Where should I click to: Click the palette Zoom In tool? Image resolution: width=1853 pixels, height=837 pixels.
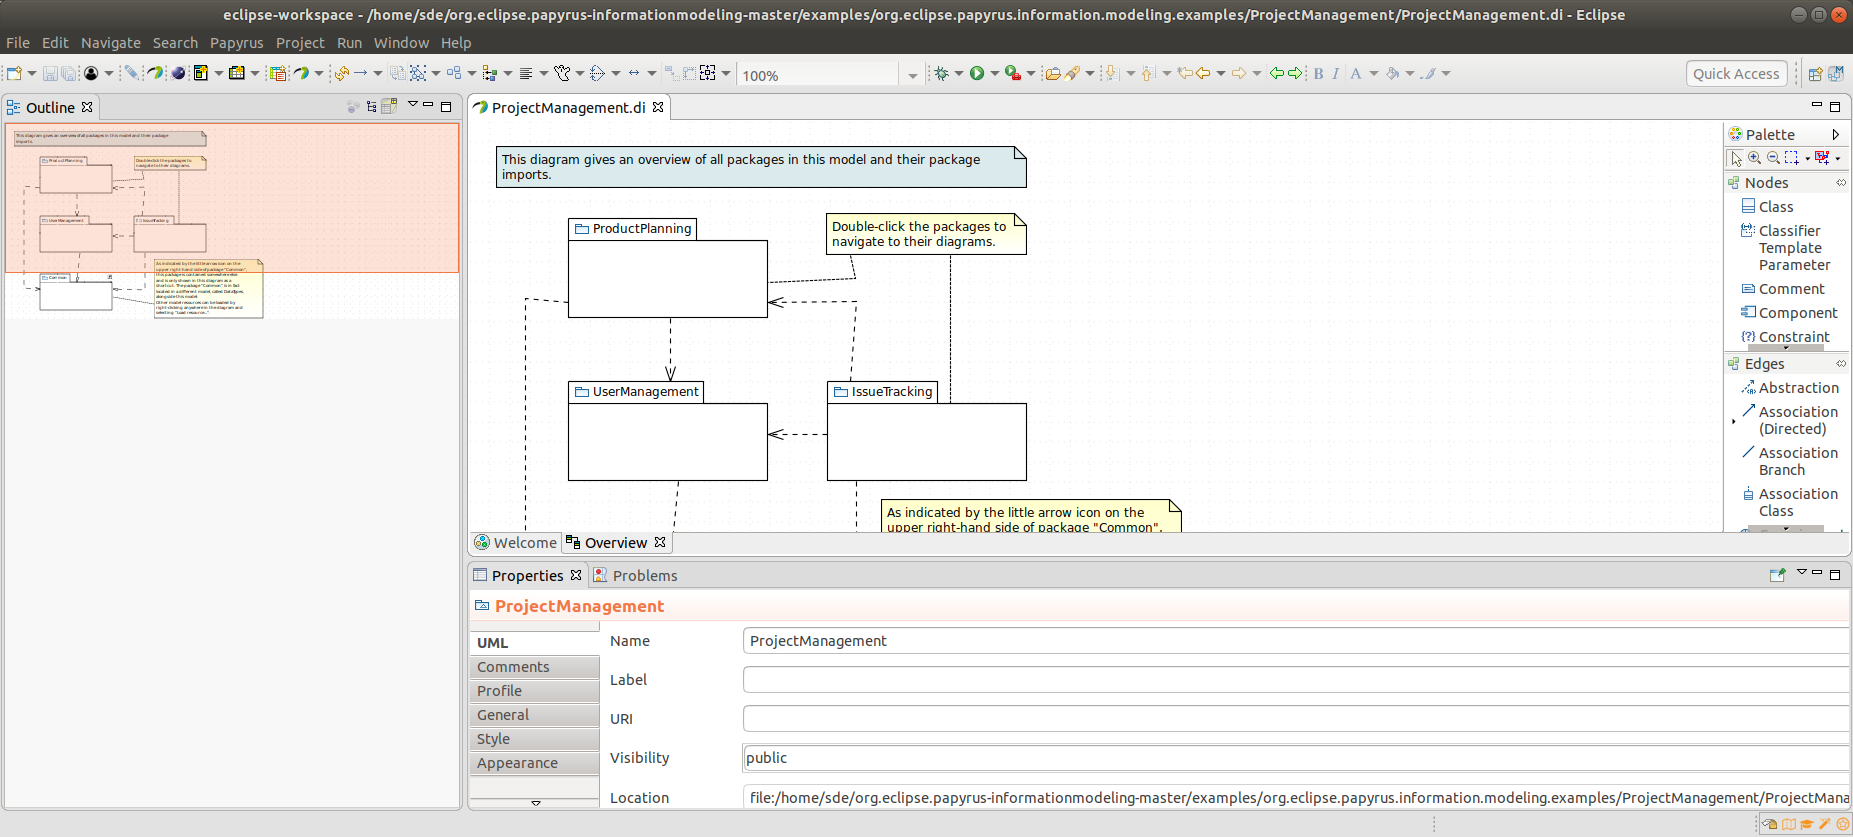[1754, 158]
